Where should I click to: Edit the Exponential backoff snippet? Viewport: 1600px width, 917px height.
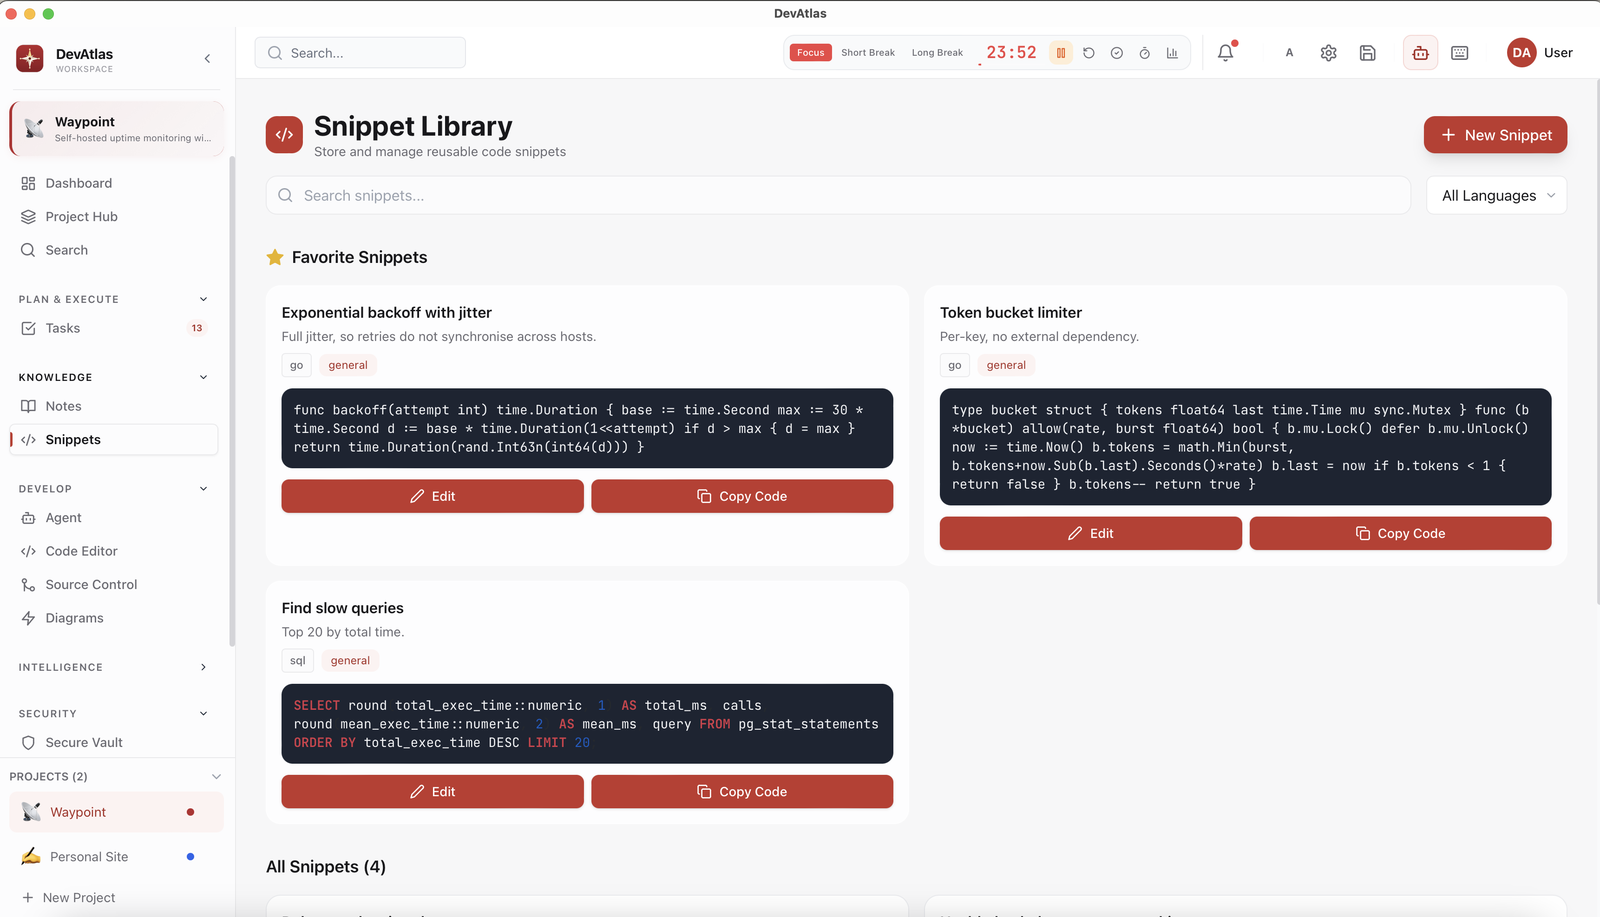pos(432,496)
